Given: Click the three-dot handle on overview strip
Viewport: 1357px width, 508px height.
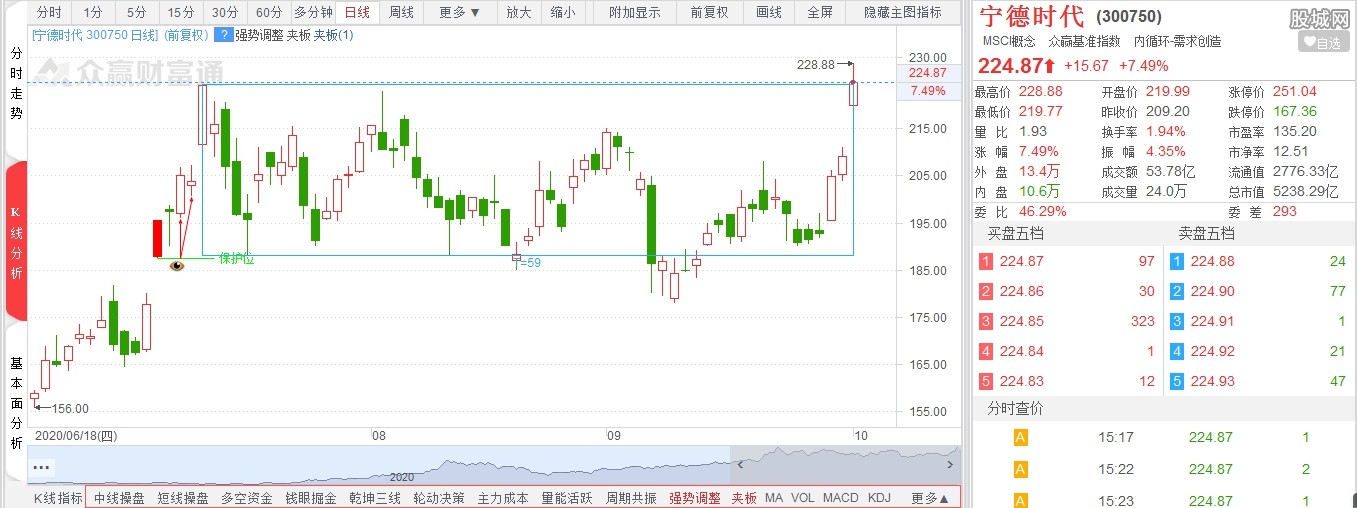Looking at the screenshot, I should [41, 467].
